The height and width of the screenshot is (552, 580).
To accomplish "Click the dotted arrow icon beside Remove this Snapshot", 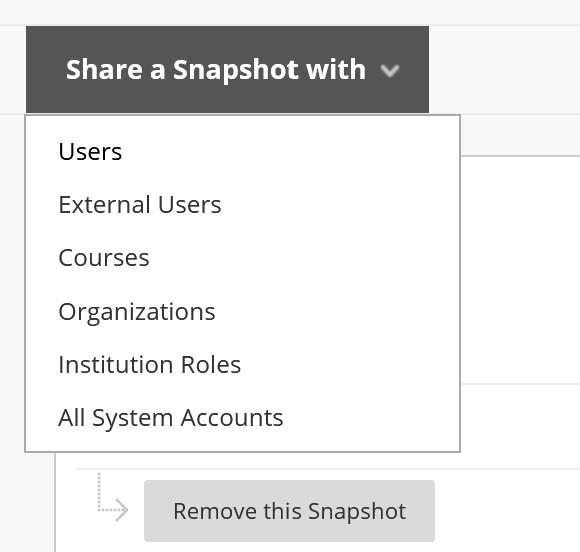I will point(112,498).
